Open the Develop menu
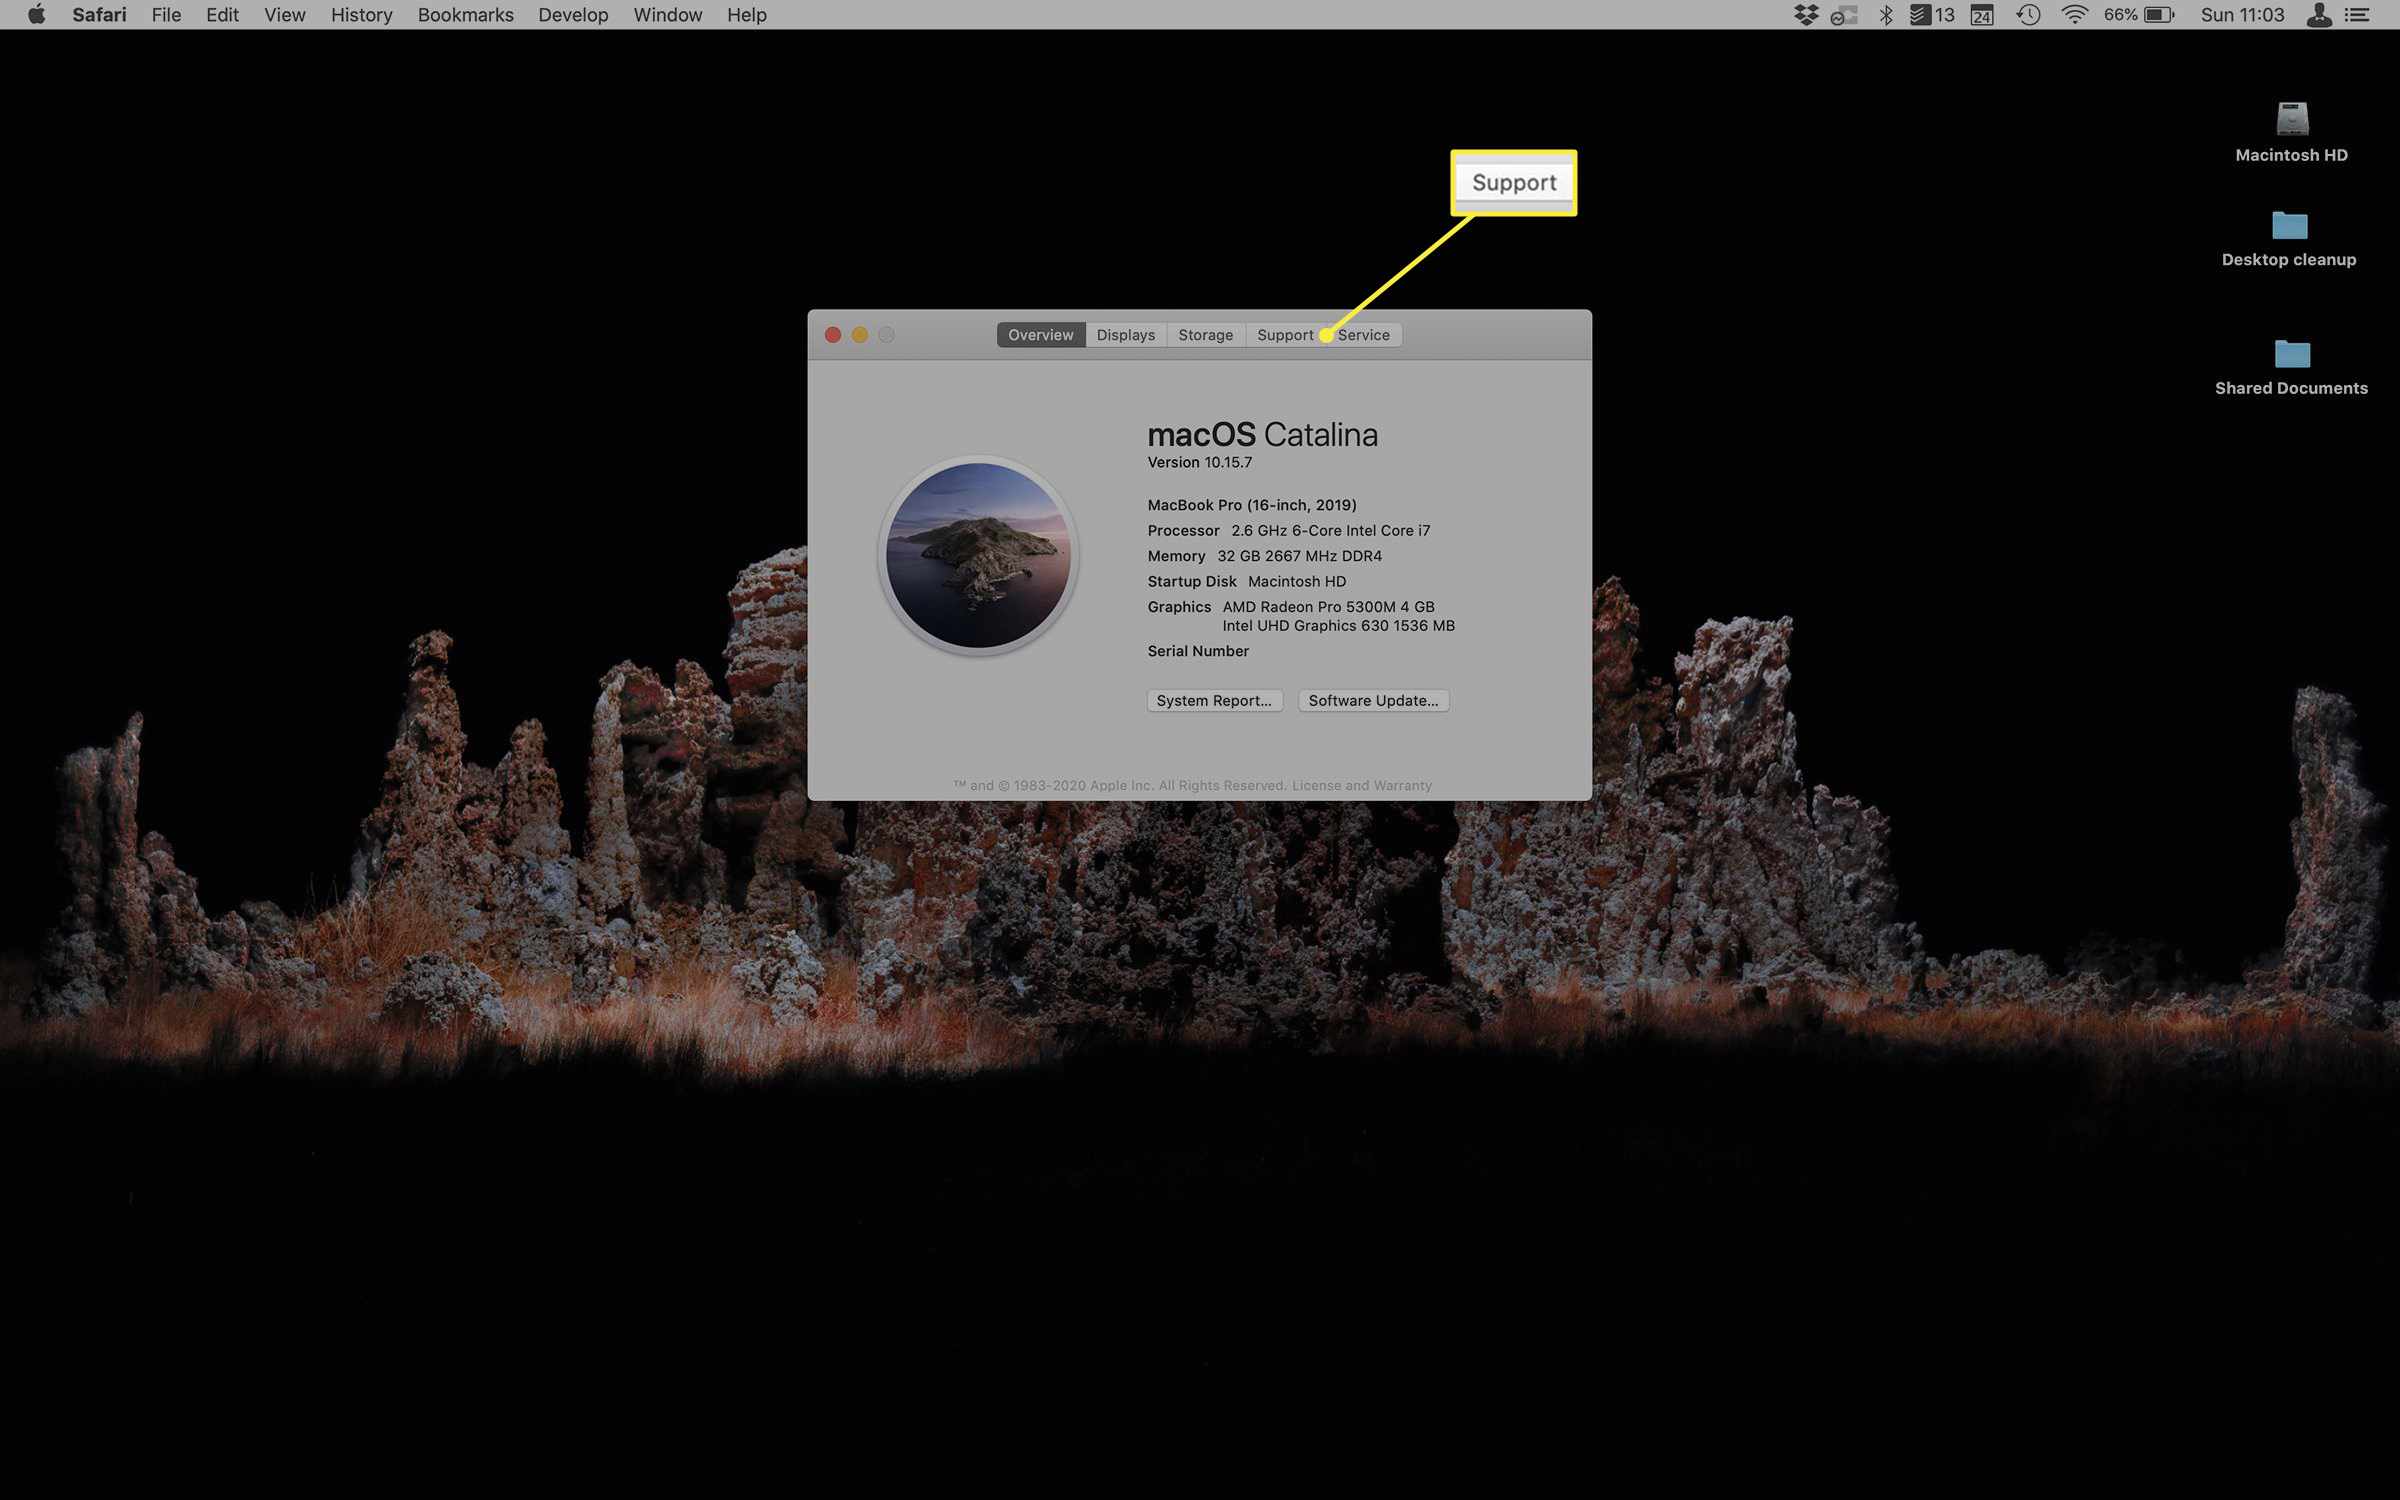Screen dimensions: 2400x1500 click(573, 15)
